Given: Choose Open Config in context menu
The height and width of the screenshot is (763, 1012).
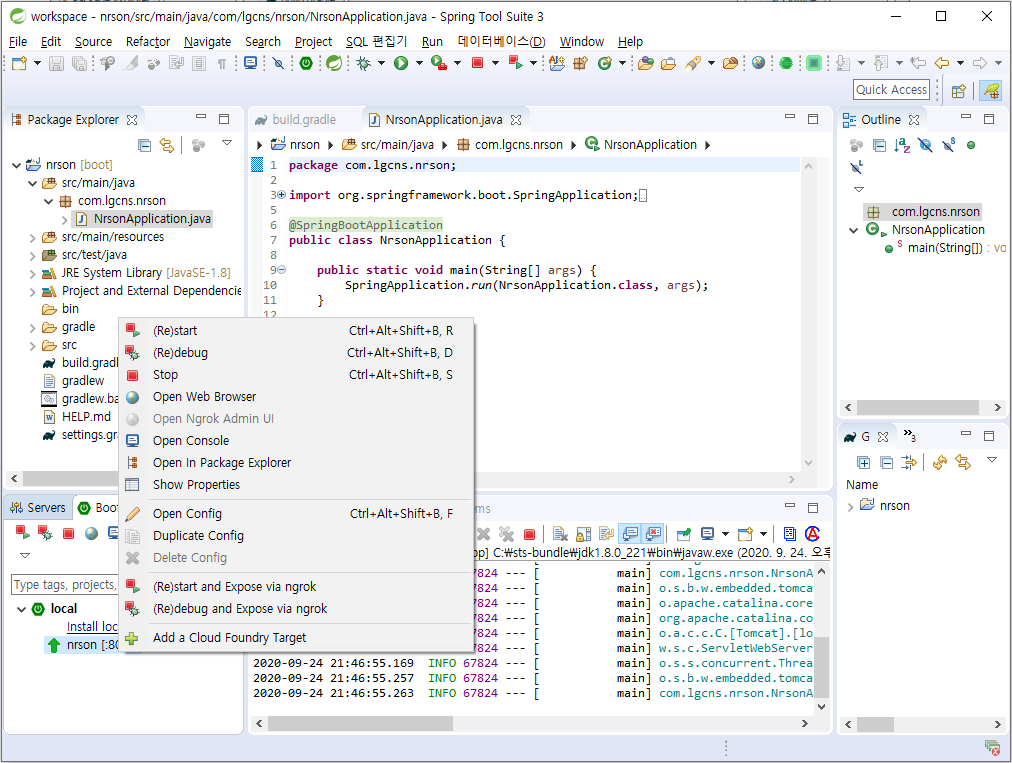Looking at the screenshot, I should tap(296, 513).
